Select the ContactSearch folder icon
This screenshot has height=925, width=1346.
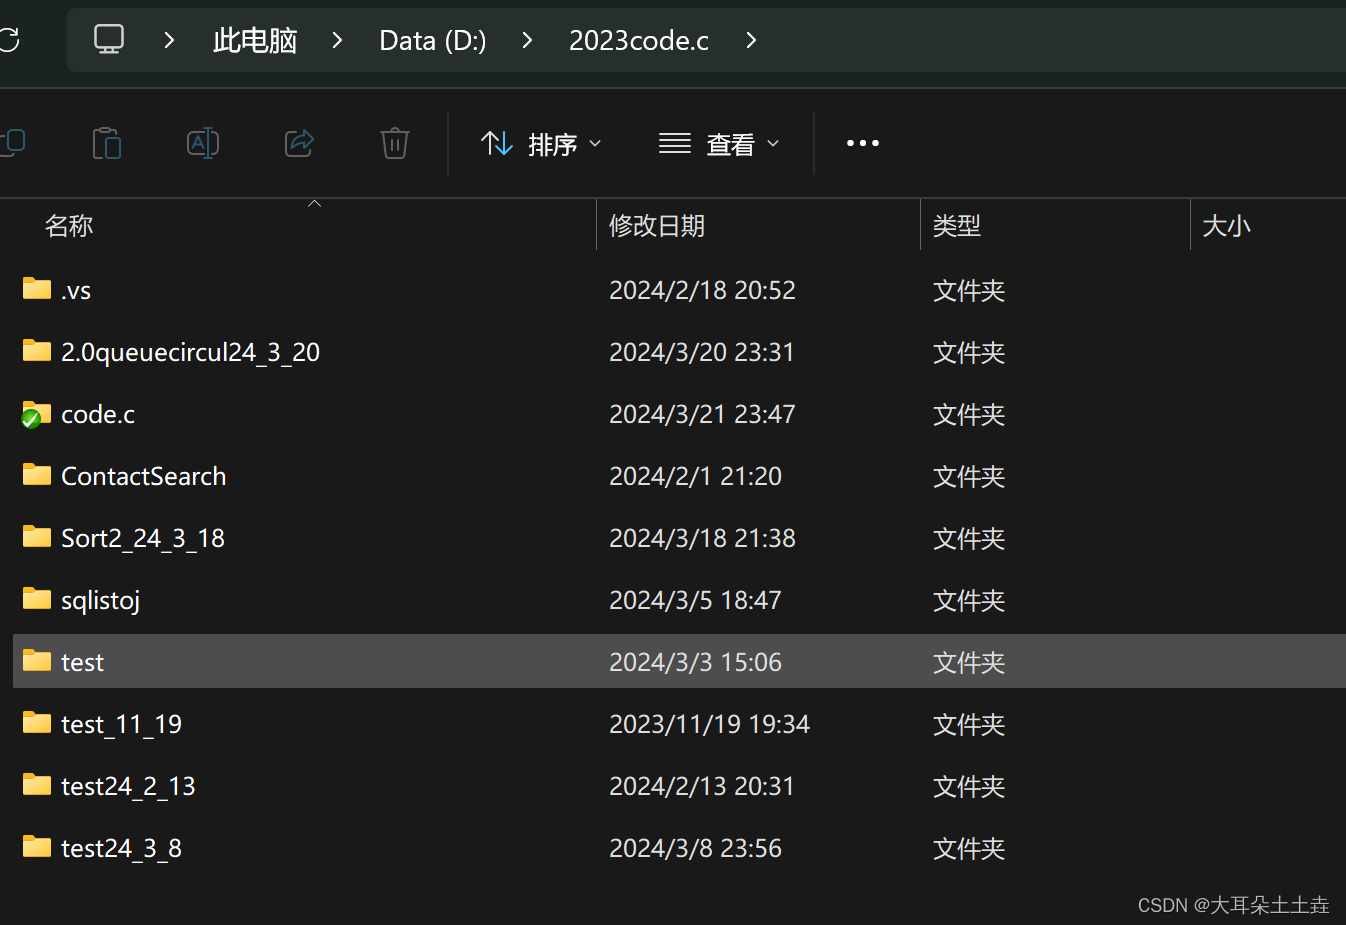point(37,475)
